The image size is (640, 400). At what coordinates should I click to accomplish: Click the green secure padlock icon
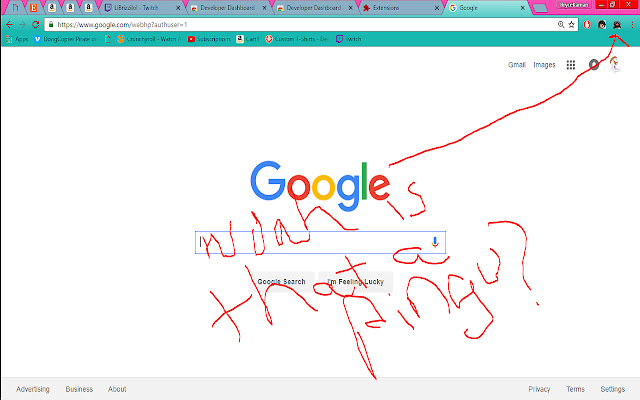[x=51, y=24]
